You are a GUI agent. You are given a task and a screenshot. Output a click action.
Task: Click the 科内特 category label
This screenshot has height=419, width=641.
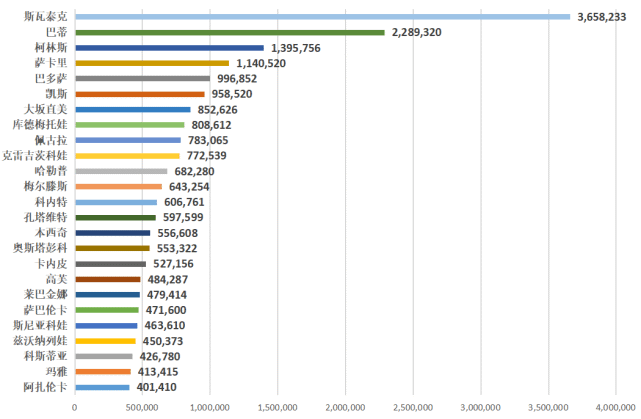tap(51, 202)
